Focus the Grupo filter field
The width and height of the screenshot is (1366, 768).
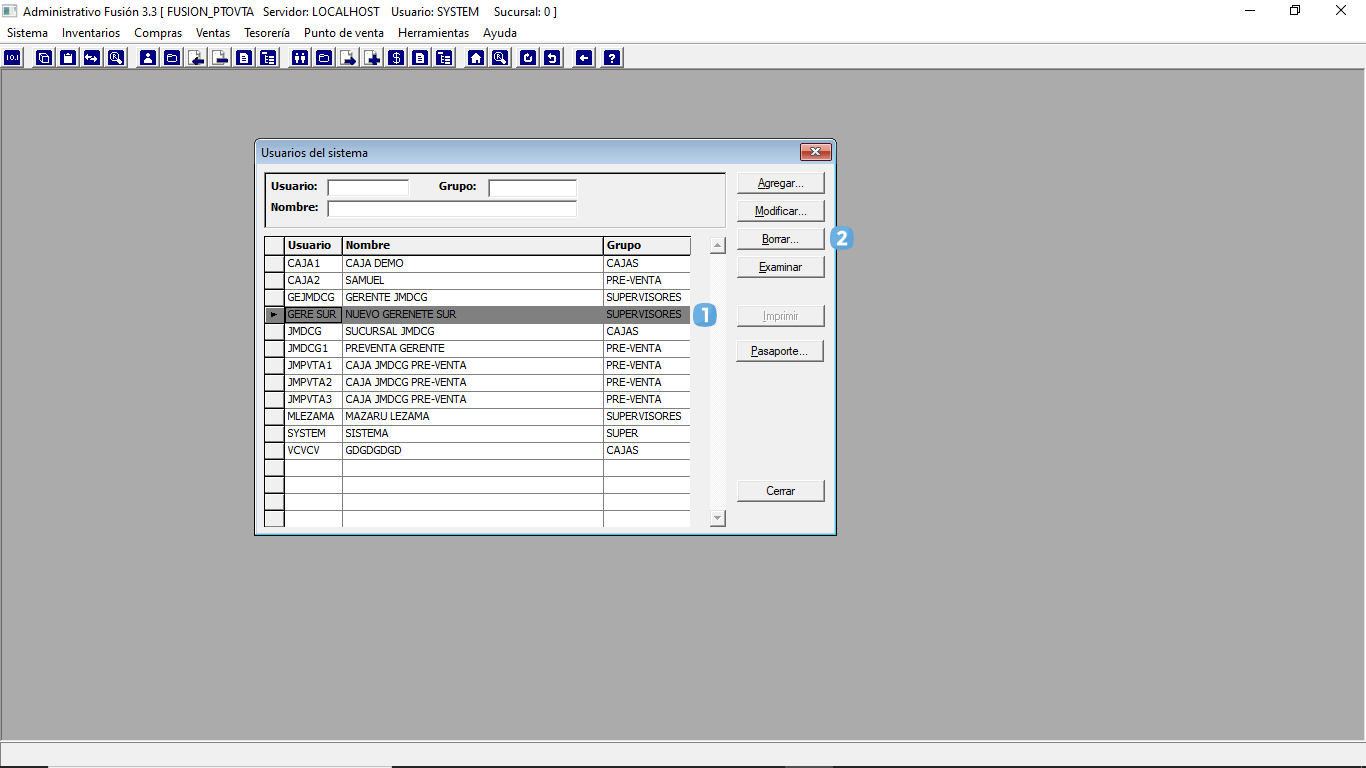[x=532, y=188]
